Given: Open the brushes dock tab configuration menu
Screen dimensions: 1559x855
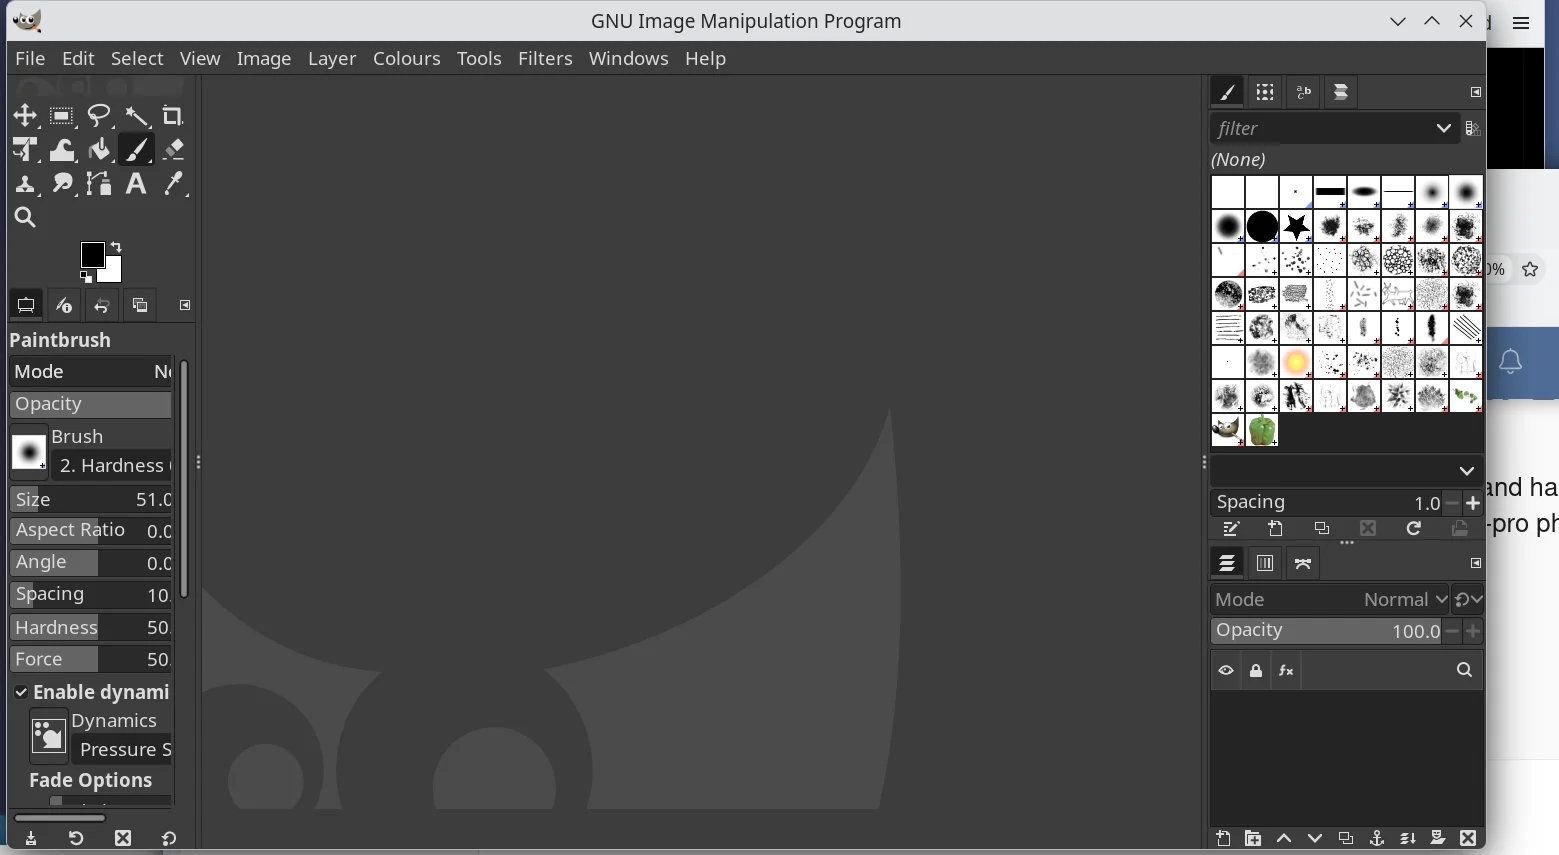Looking at the screenshot, I should coord(1475,92).
